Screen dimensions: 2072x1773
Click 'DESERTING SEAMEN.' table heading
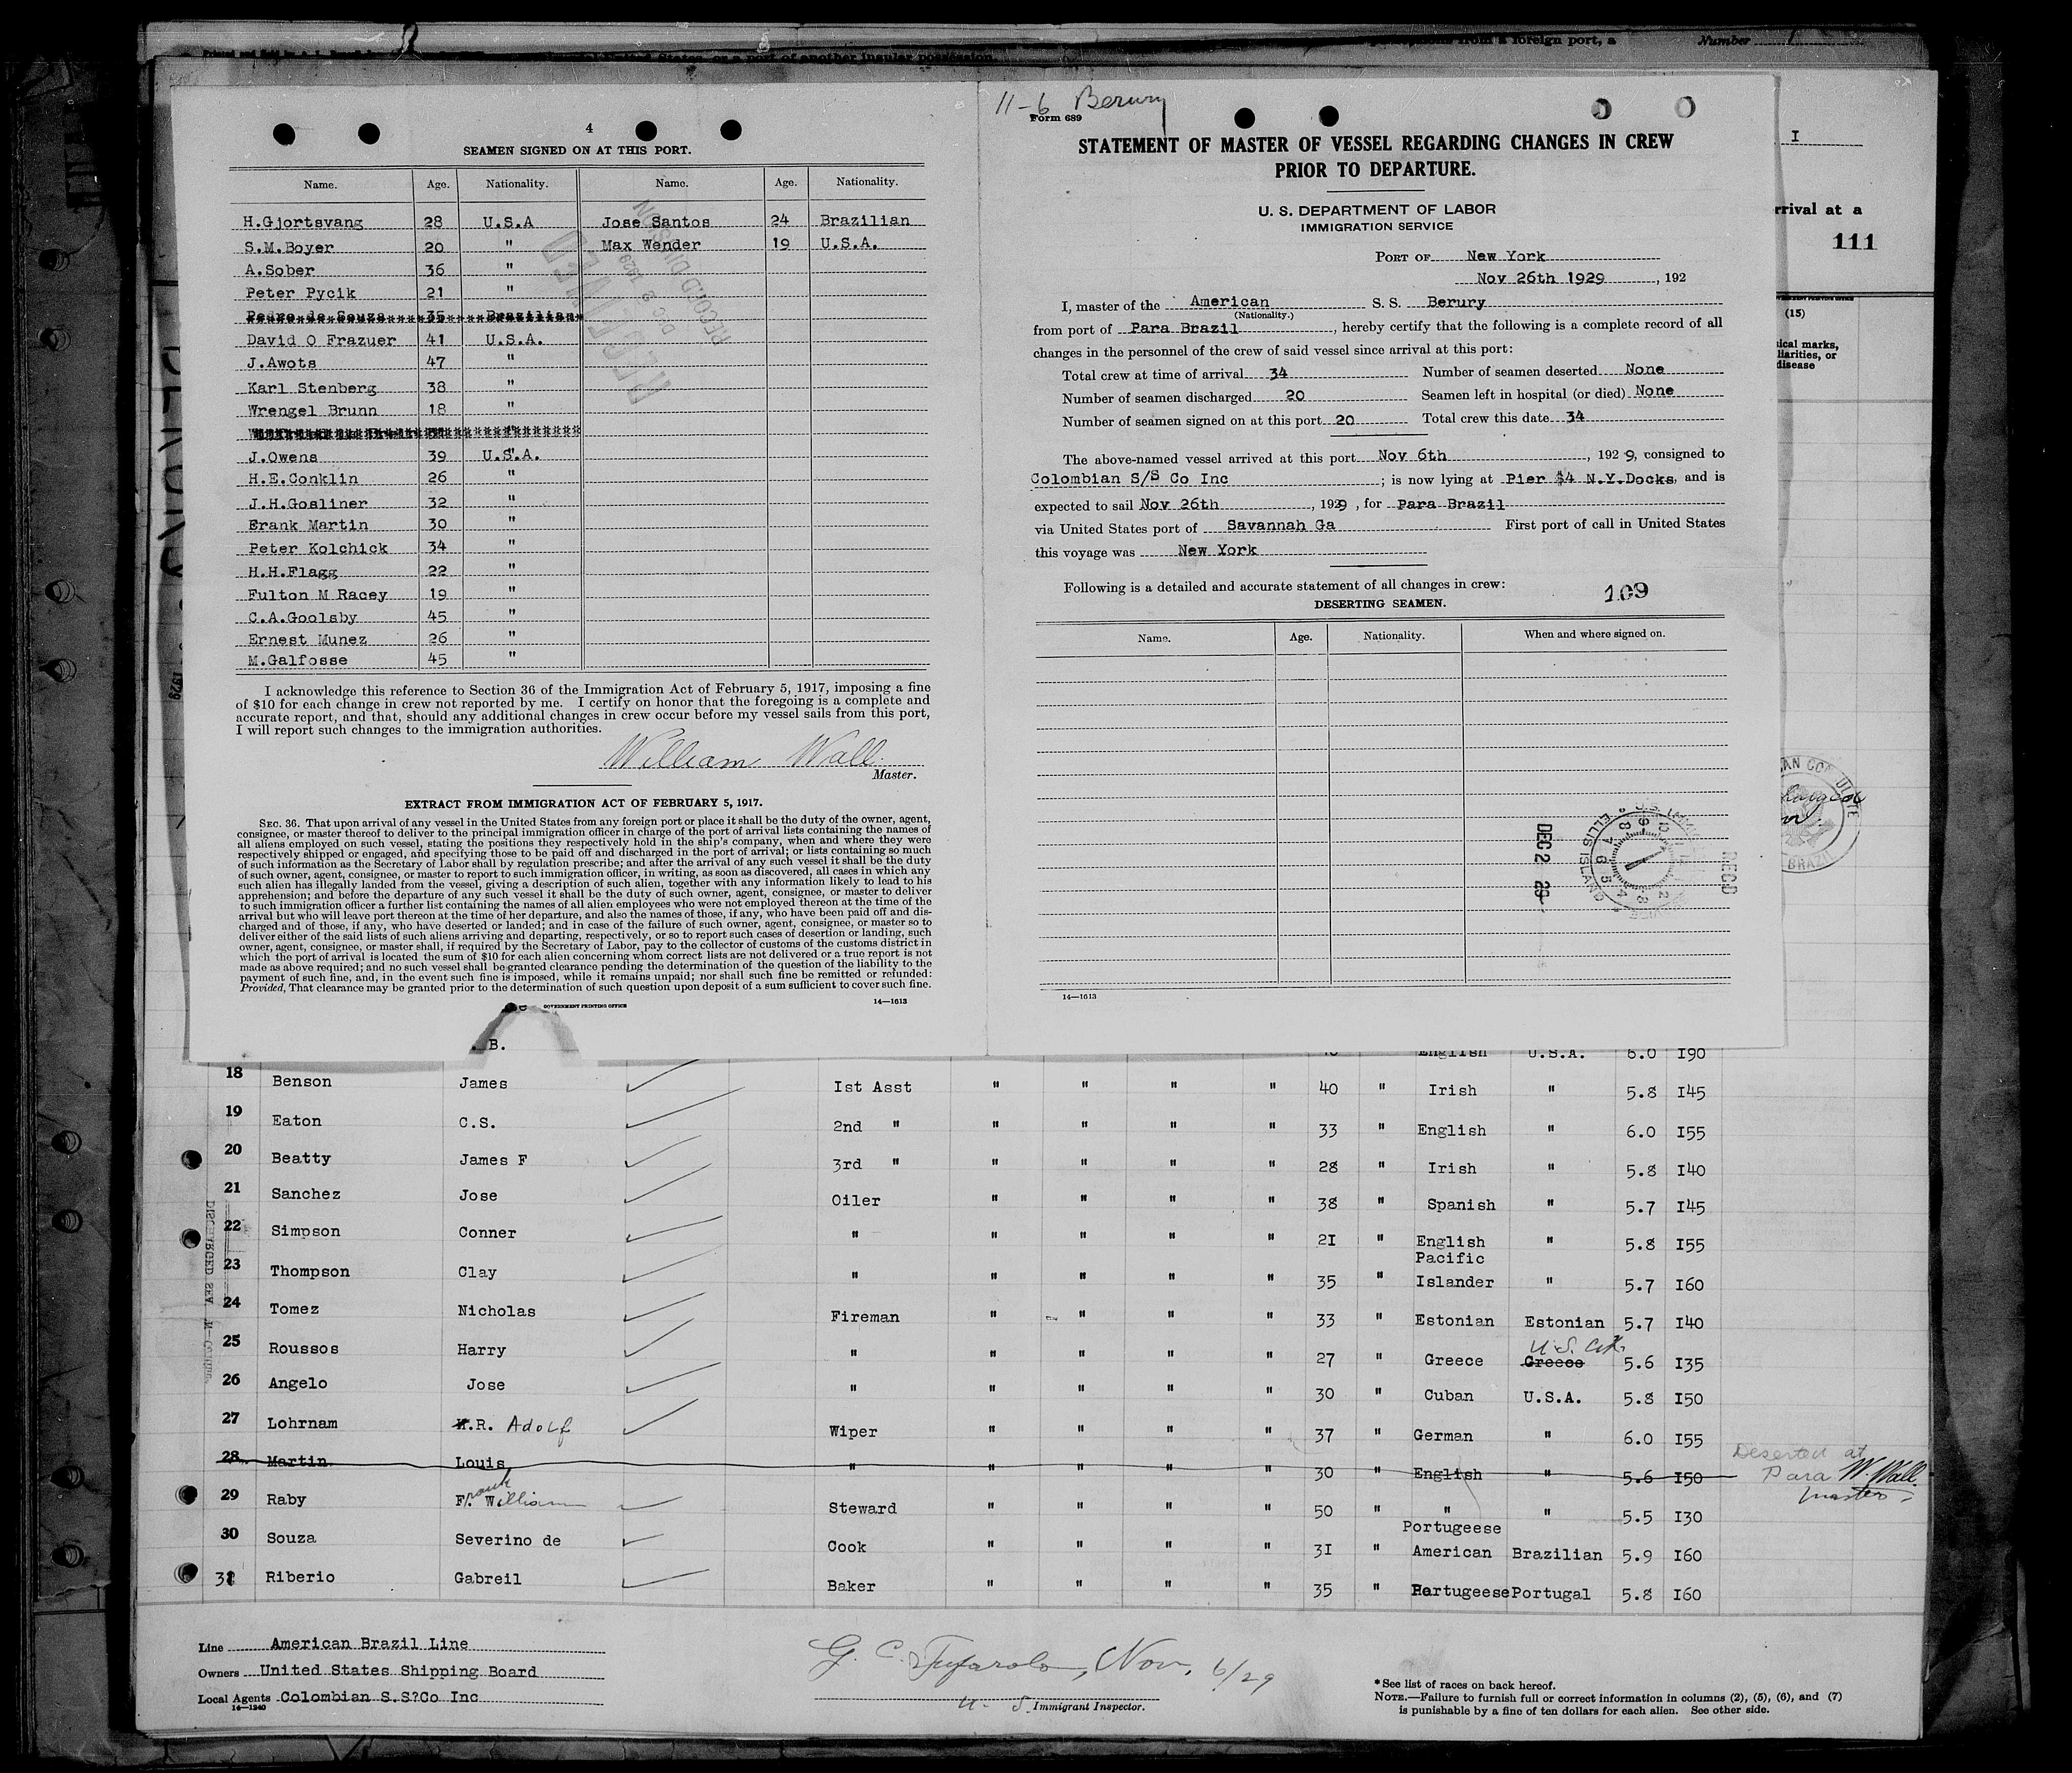(x=1380, y=605)
